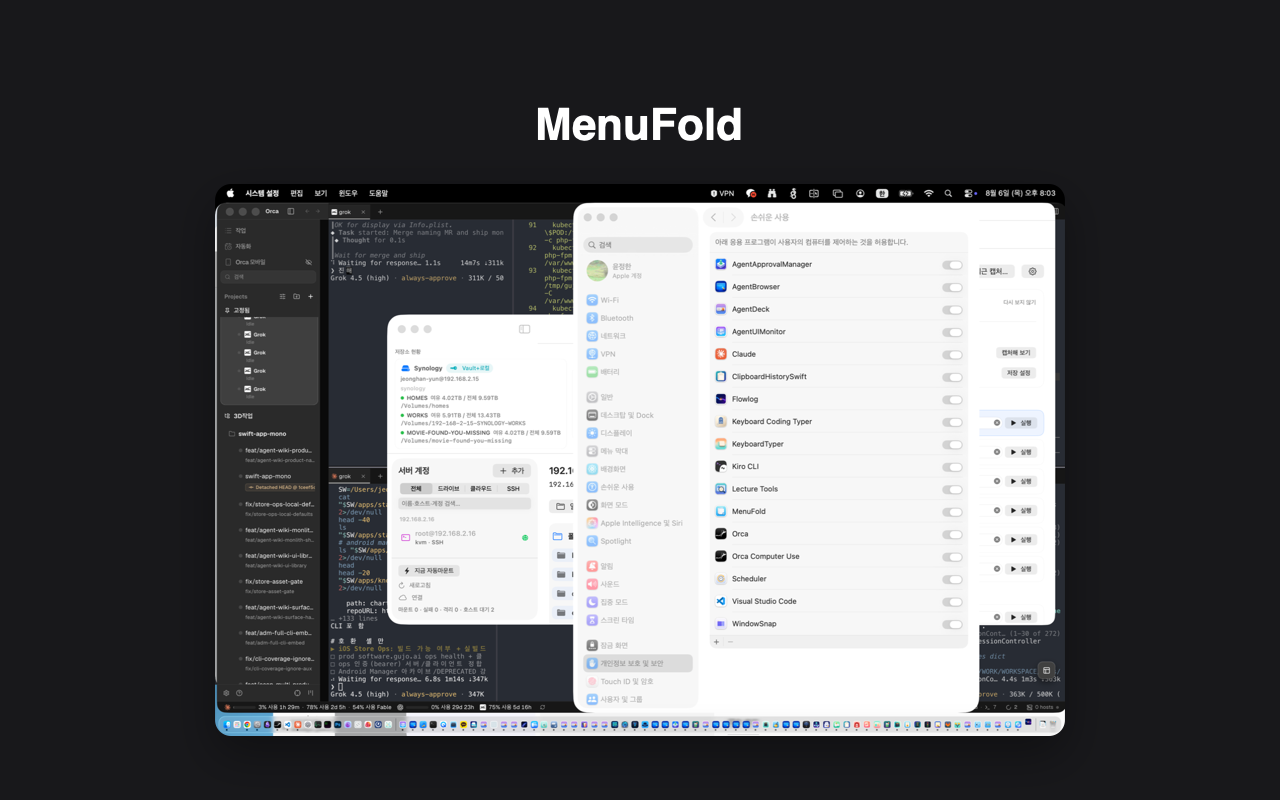
Task: Click the date and time in menu bar
Action: pyautogui.click(x=1020, y=193)
